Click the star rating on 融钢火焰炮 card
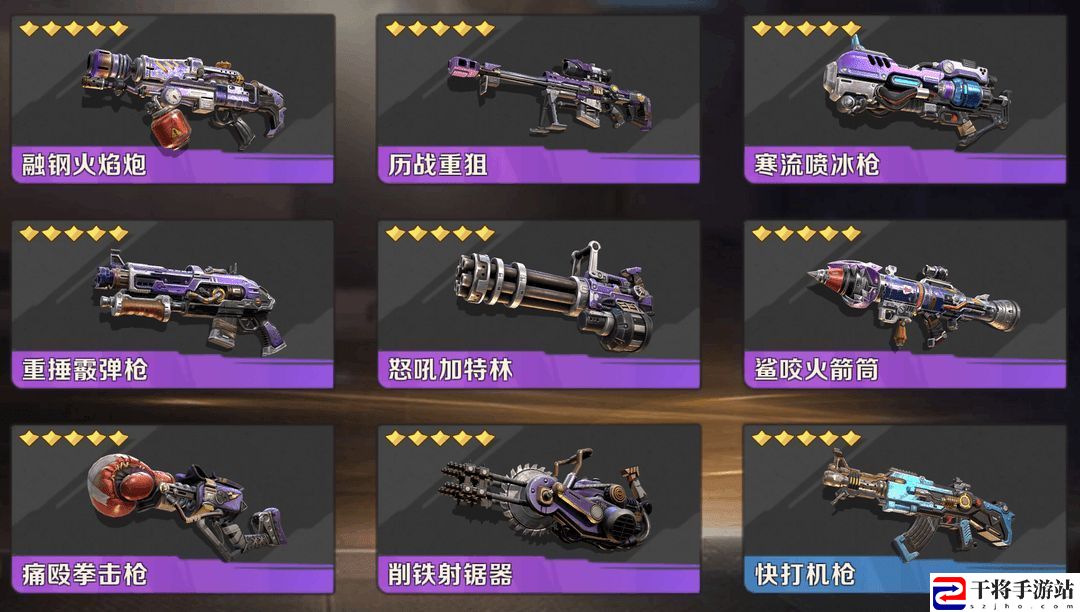This screenshot has height=612, width=1080. pos(74,28)
